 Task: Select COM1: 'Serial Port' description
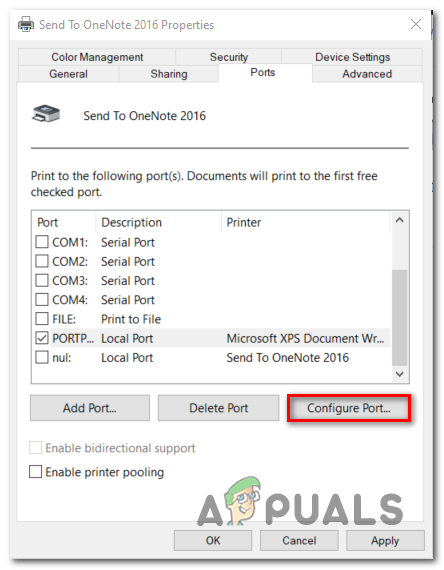[128, 242]
